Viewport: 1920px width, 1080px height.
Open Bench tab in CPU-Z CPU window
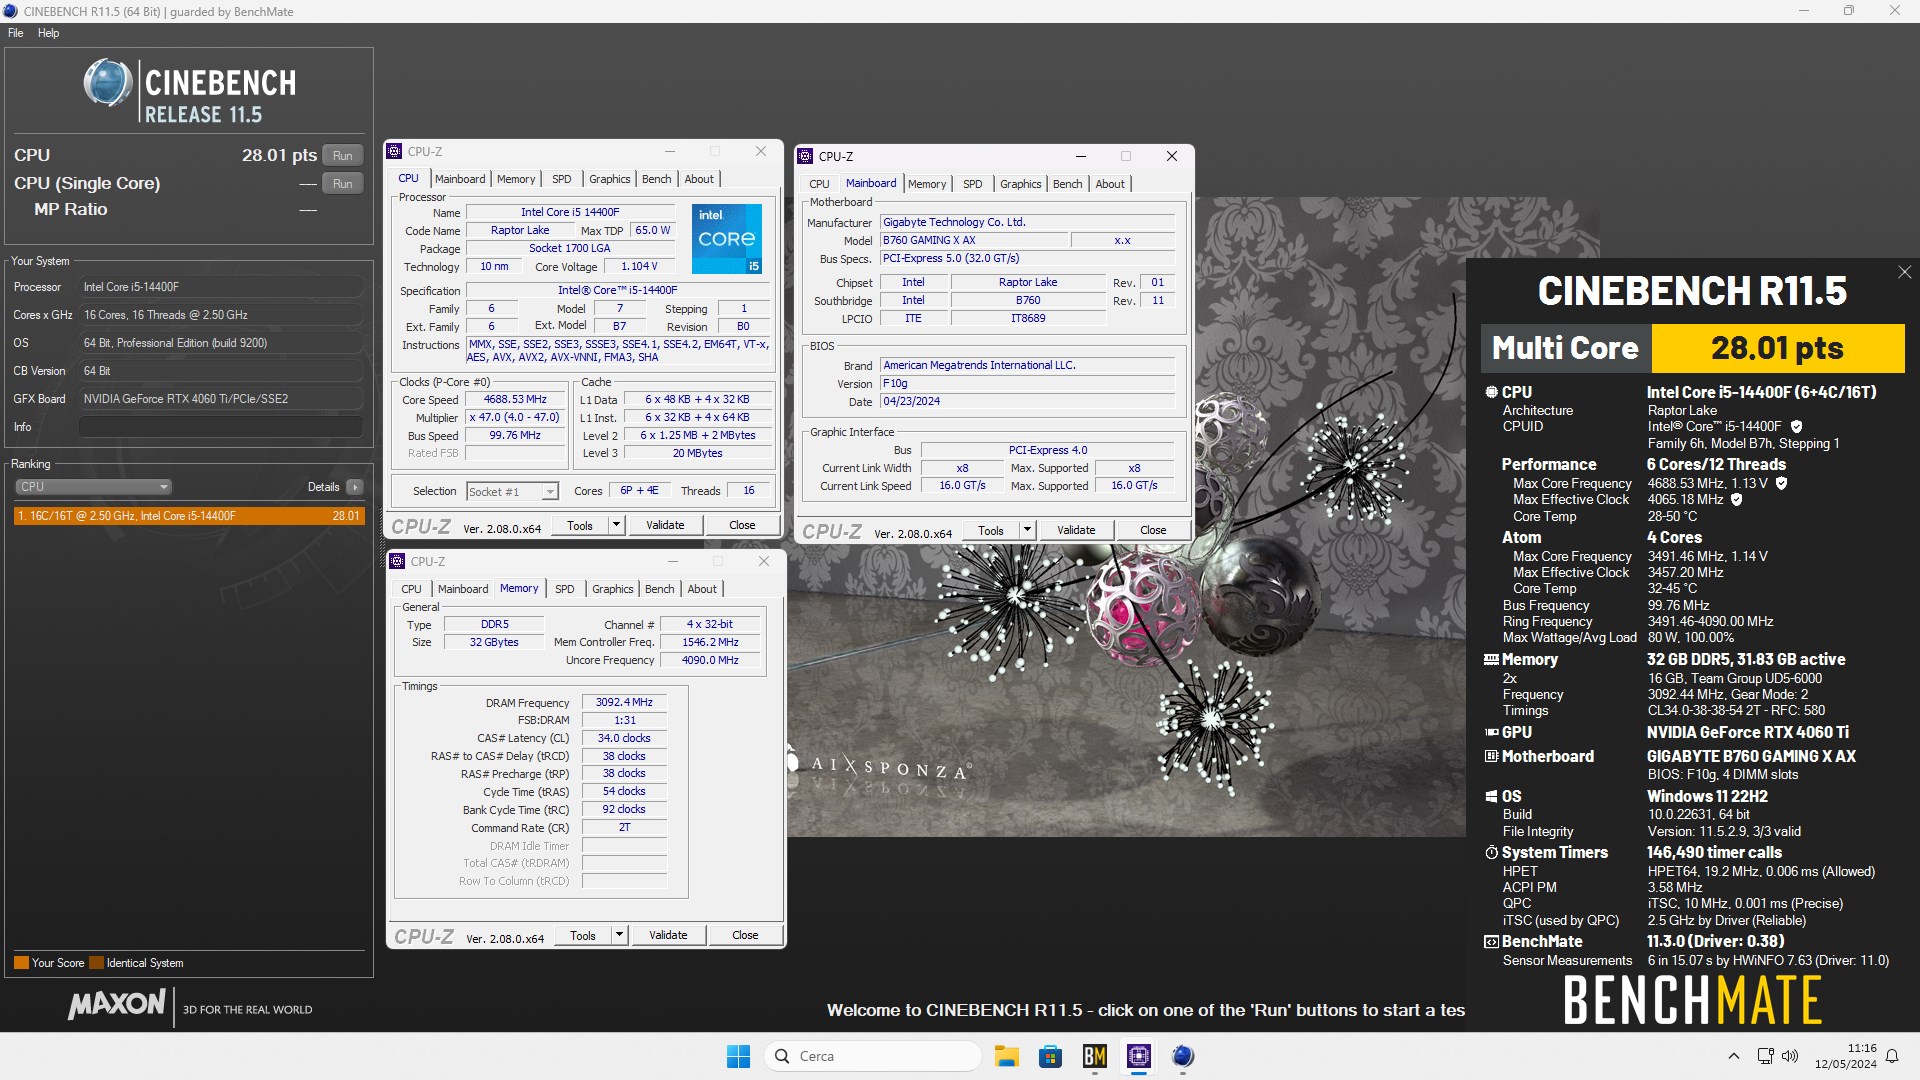(656, 179)
